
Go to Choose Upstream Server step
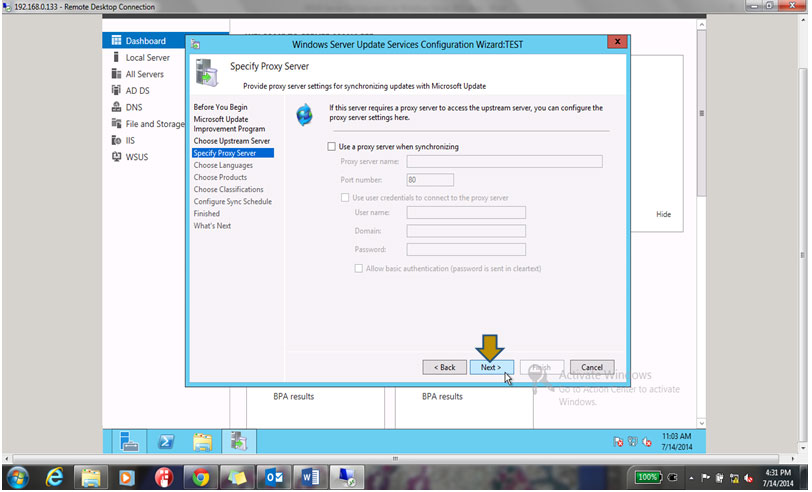[x=231, y=141]
